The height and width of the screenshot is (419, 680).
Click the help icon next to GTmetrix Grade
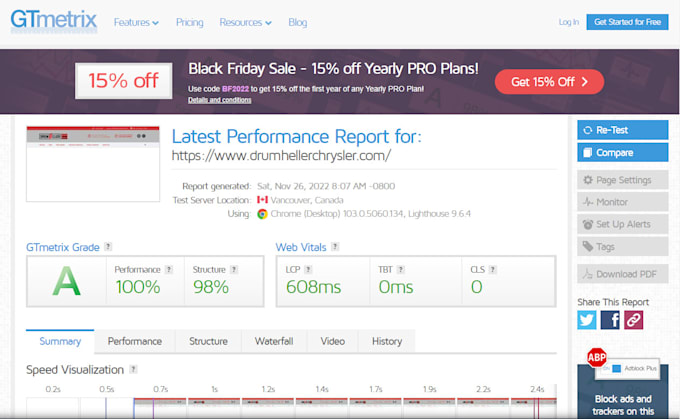click(108, 246)
